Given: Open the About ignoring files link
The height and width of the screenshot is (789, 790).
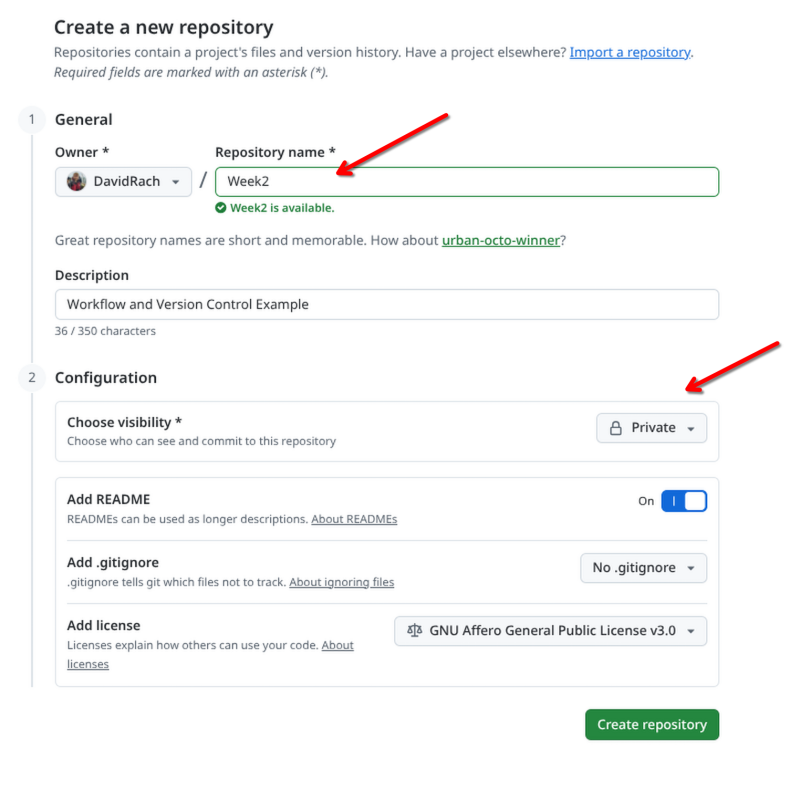Looking at the screenshot, I should click(341, 583).
